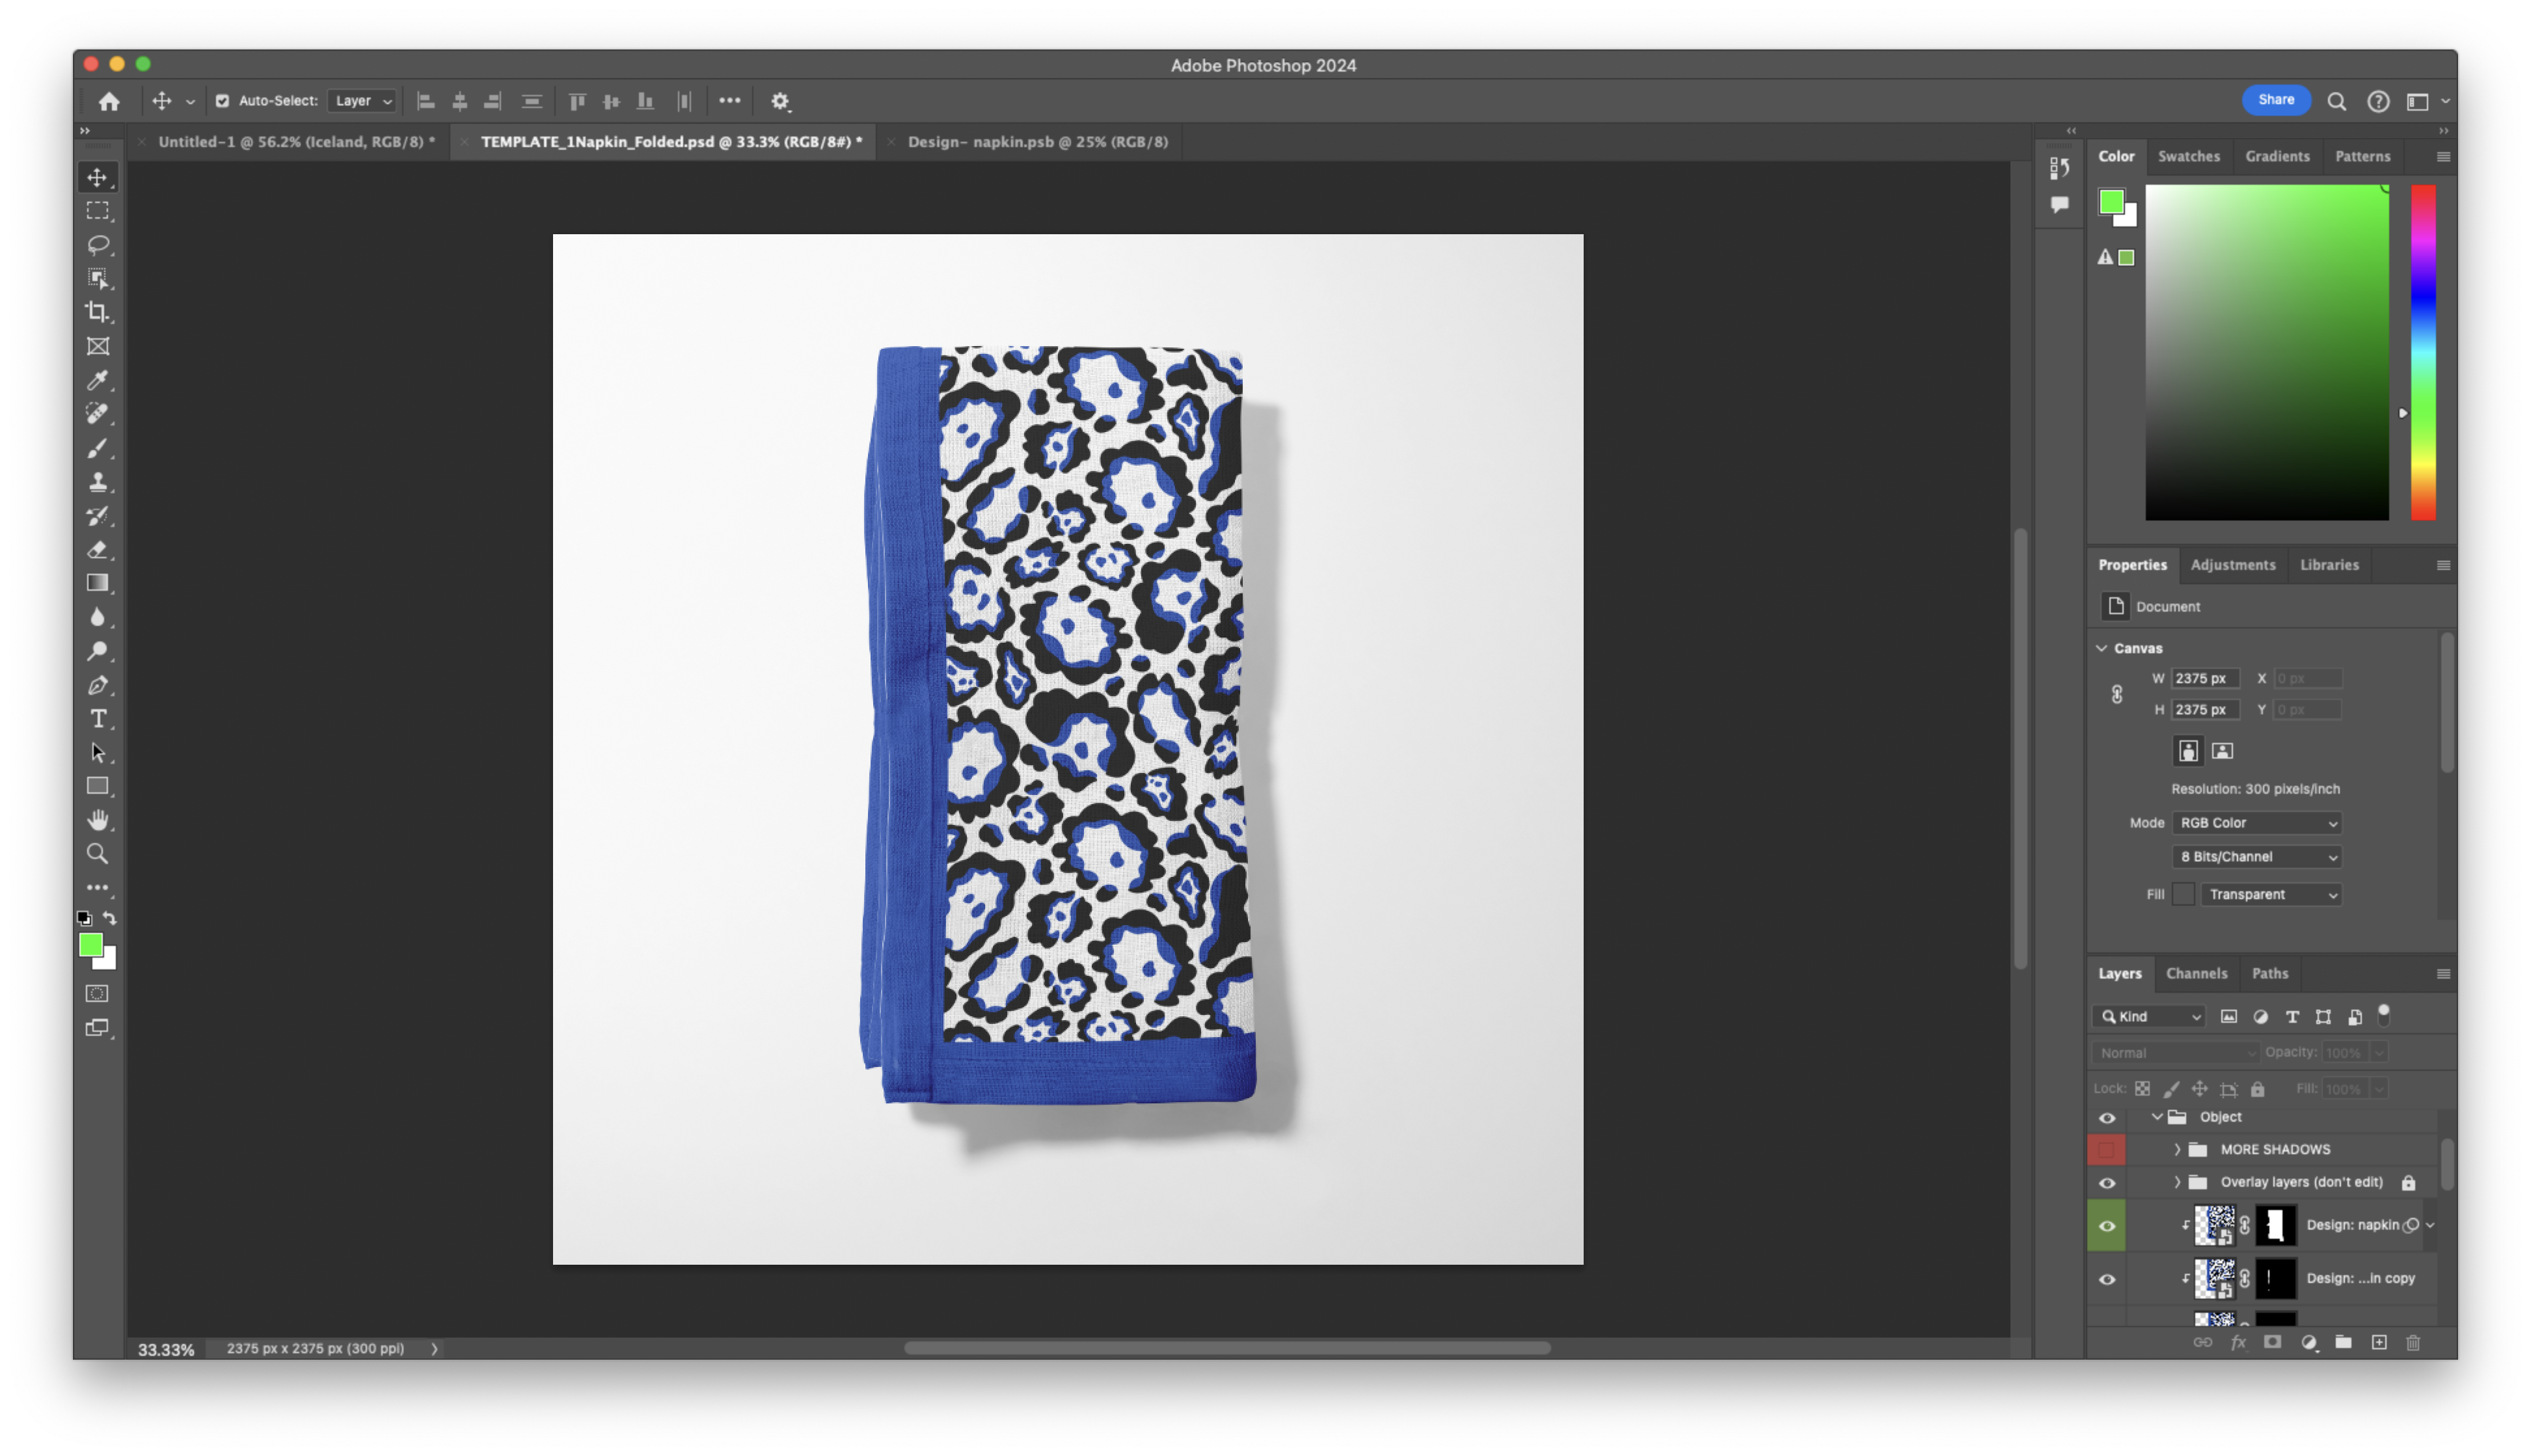Select the Horizontal Type tool
Viewport: 2531px width, 1456px height.
pos(97,719)
